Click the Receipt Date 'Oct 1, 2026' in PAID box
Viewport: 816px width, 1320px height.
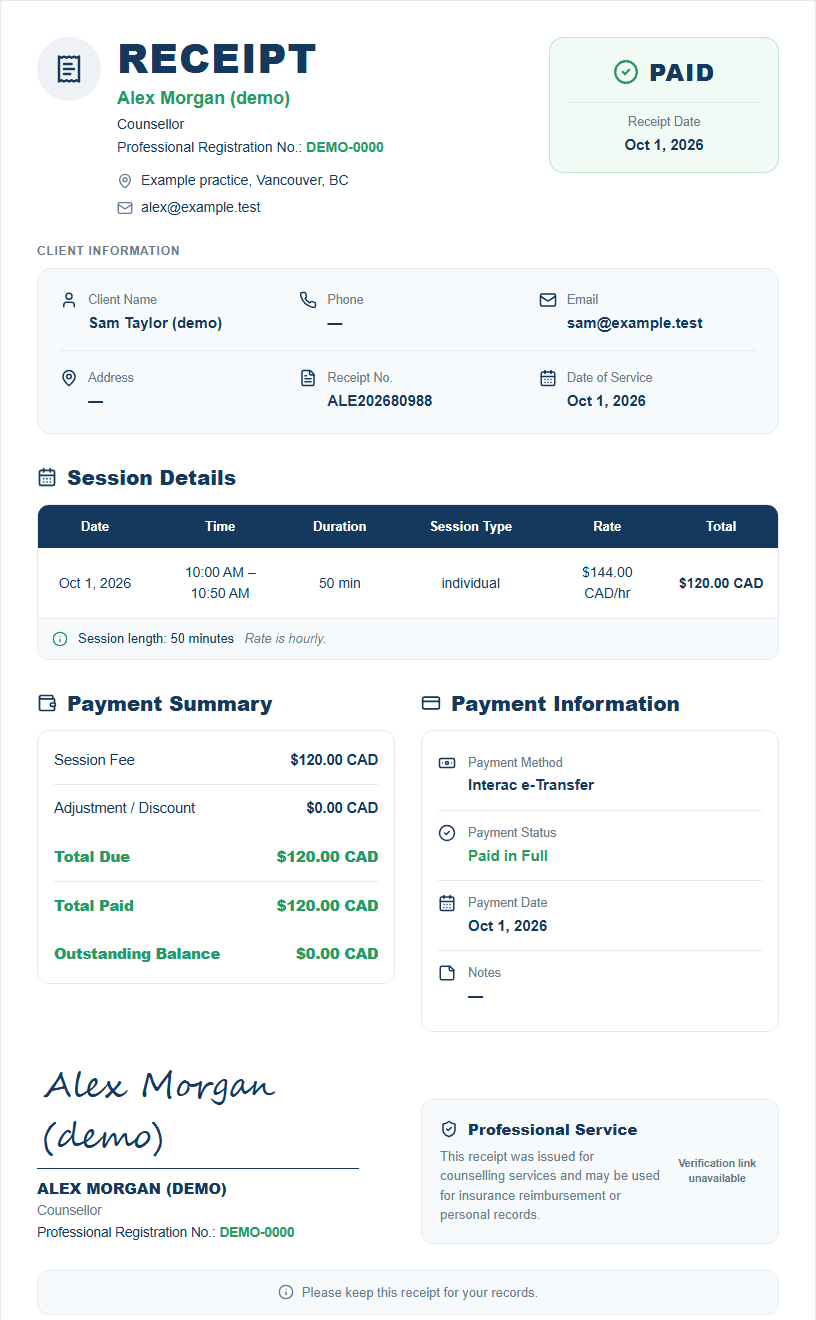tap(664, 145)
